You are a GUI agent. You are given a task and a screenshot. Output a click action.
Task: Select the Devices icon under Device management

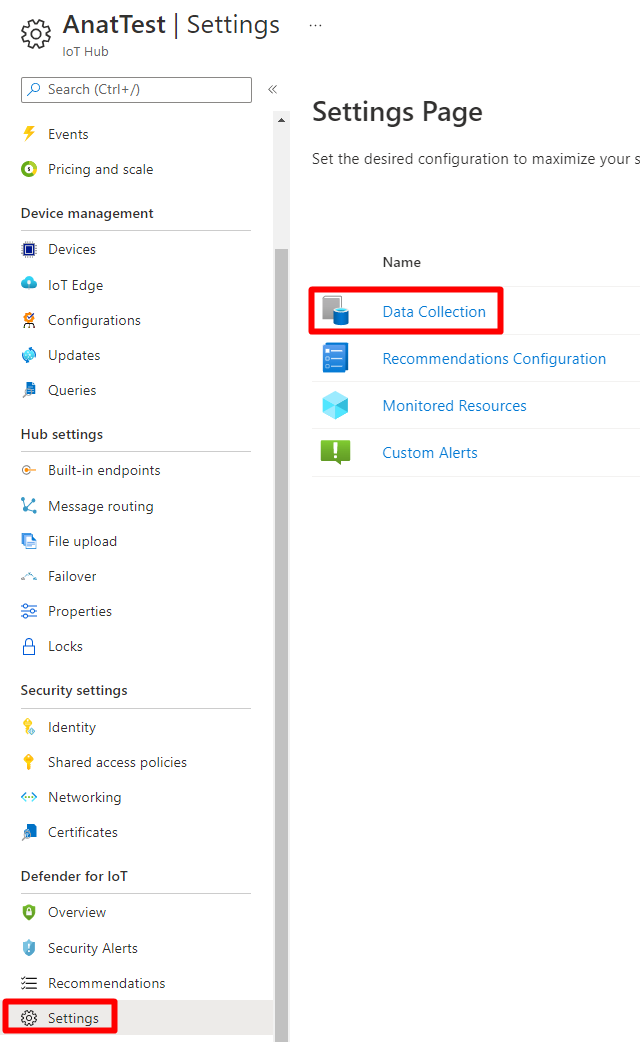[31, 249]
